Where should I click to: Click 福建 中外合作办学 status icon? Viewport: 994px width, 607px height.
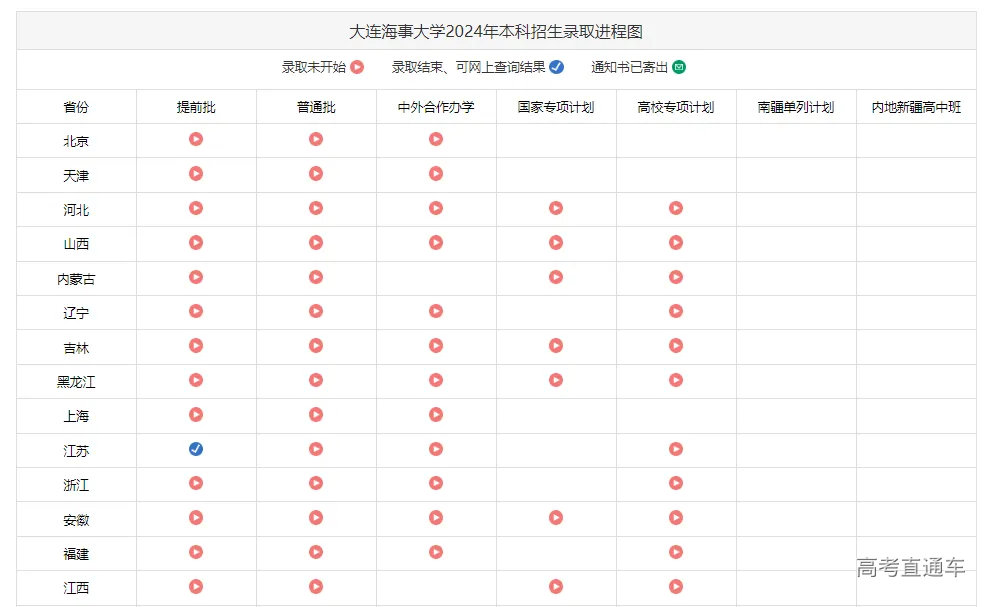pyautogui.click(x=436, y=552)
